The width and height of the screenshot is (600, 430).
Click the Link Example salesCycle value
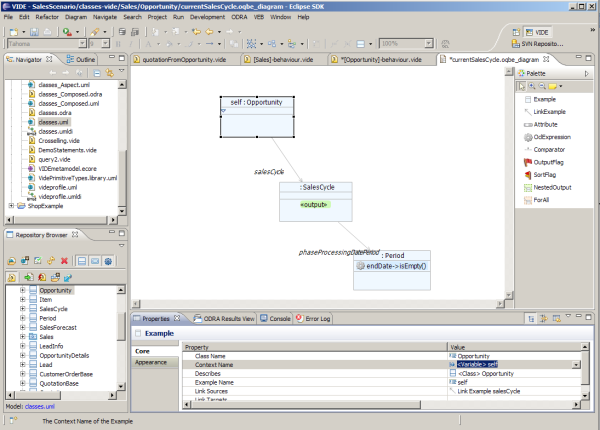tap(488, 391)
